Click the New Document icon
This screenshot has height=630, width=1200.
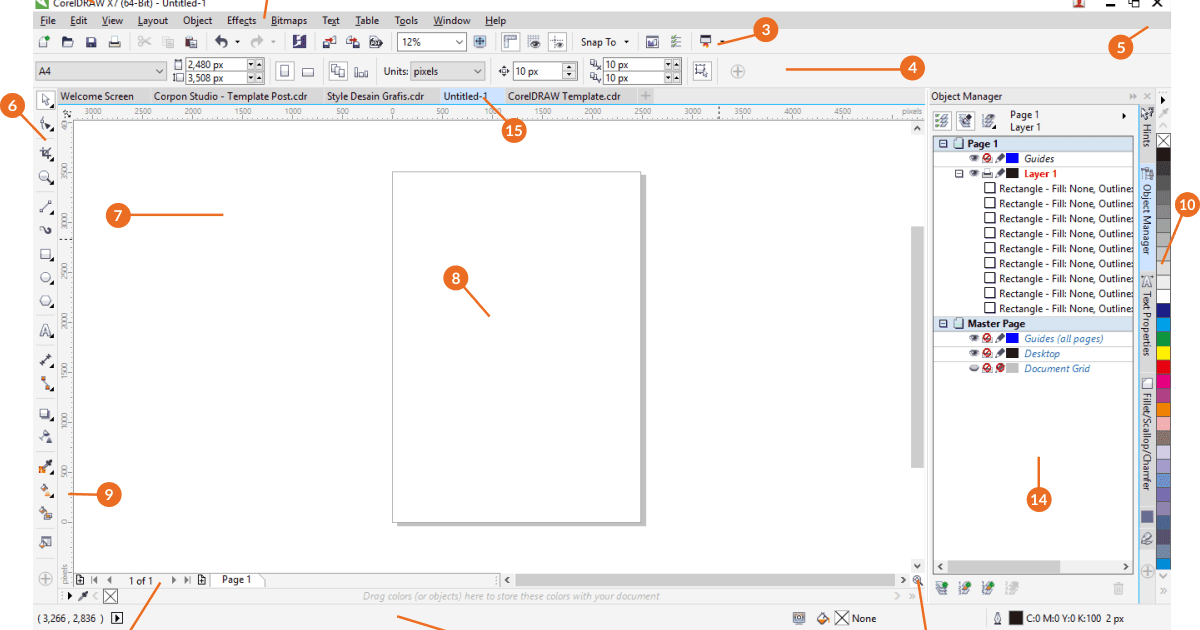click(x=43, y=41)
